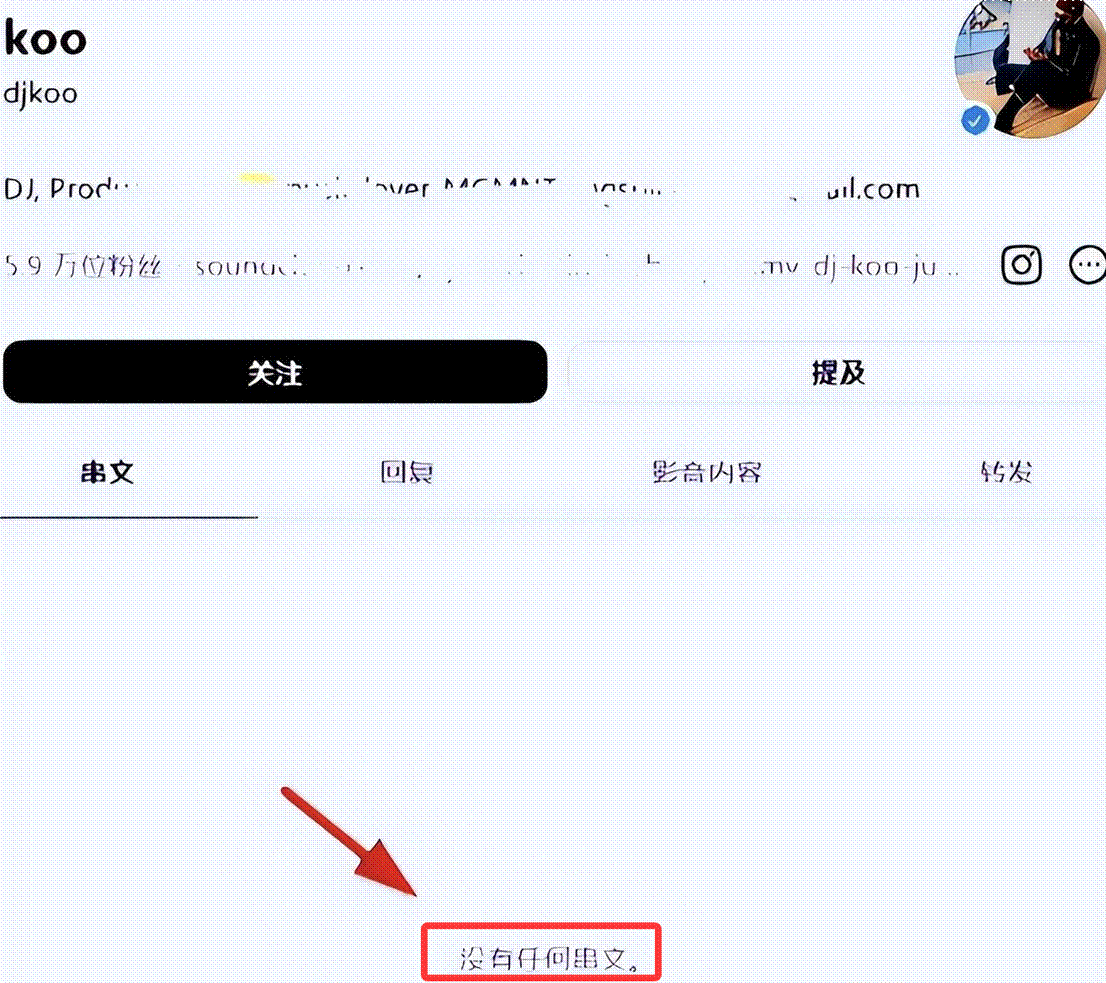Go to the 转发 reposts tab

pos(1007,472)
